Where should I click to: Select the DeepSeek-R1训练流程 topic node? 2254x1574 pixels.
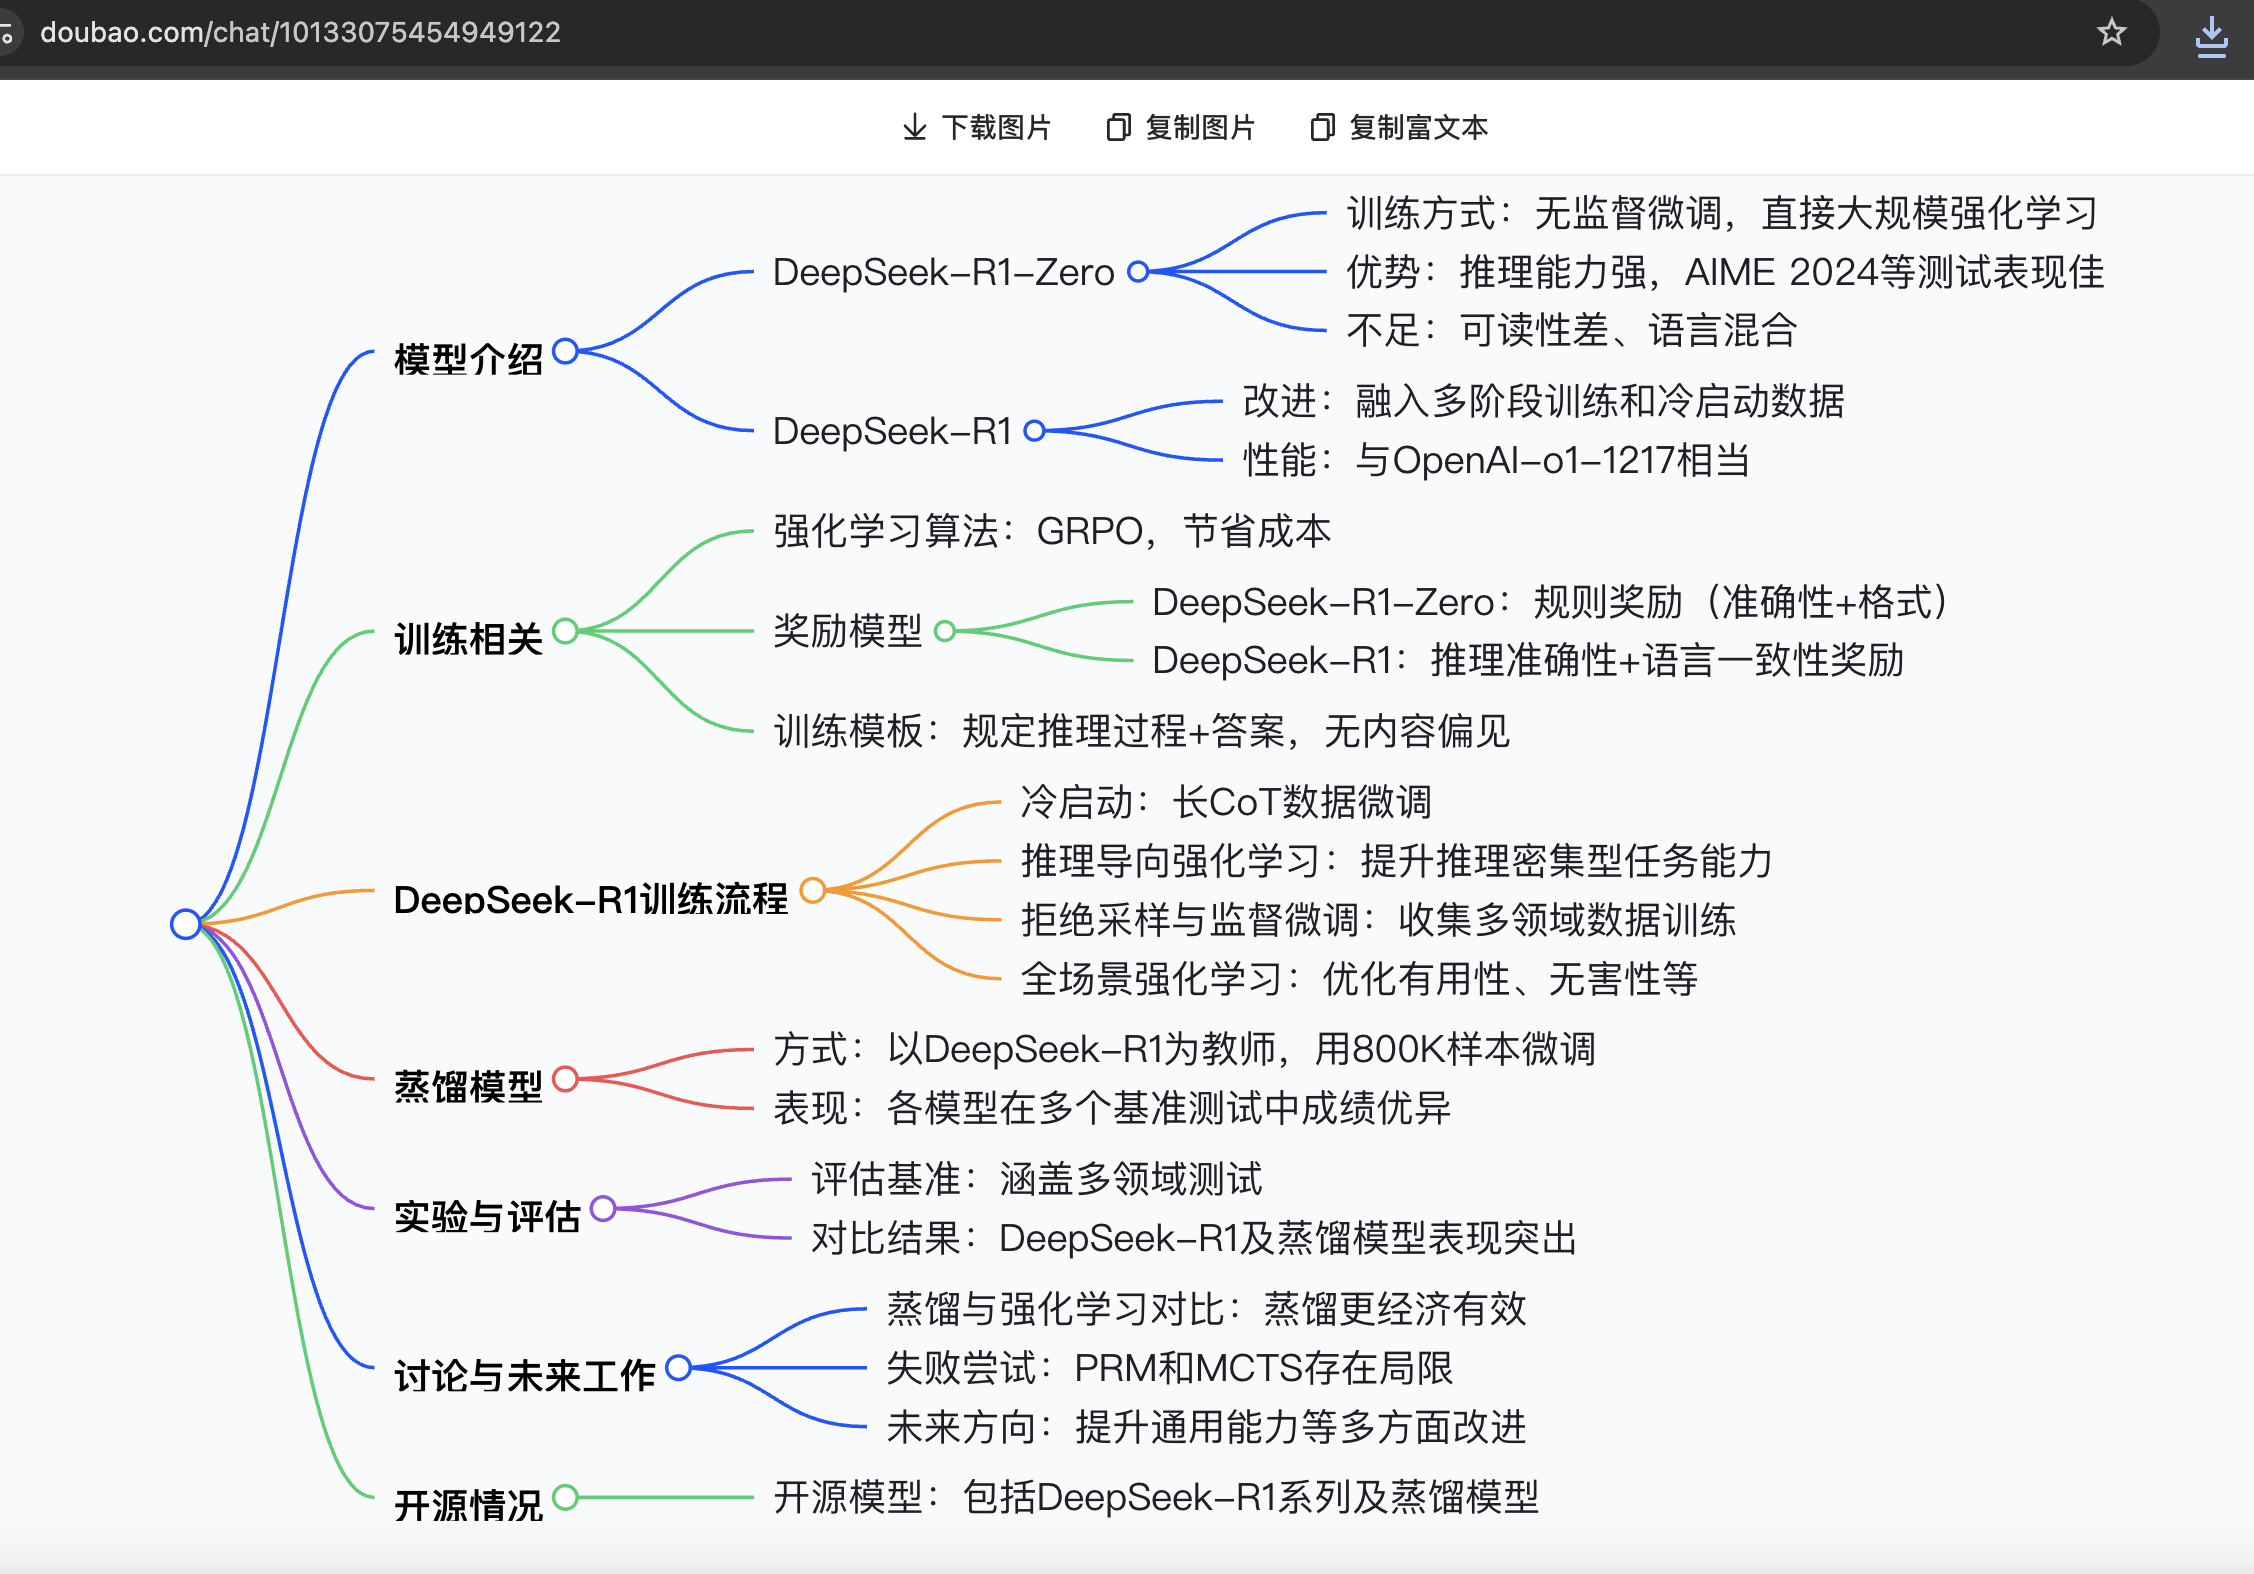(x=591, y=899)
